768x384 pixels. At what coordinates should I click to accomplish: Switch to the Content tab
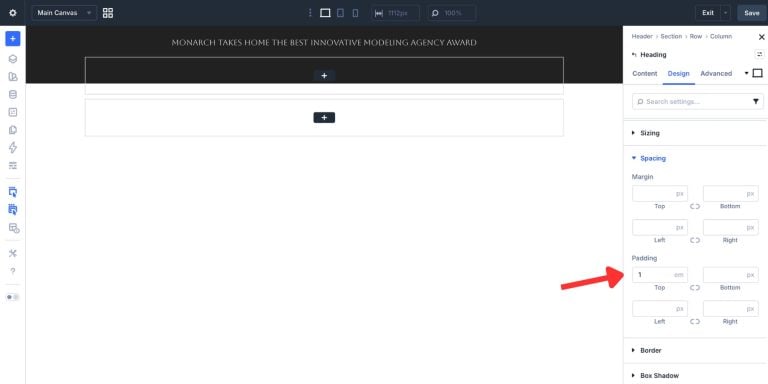point(645,73)
